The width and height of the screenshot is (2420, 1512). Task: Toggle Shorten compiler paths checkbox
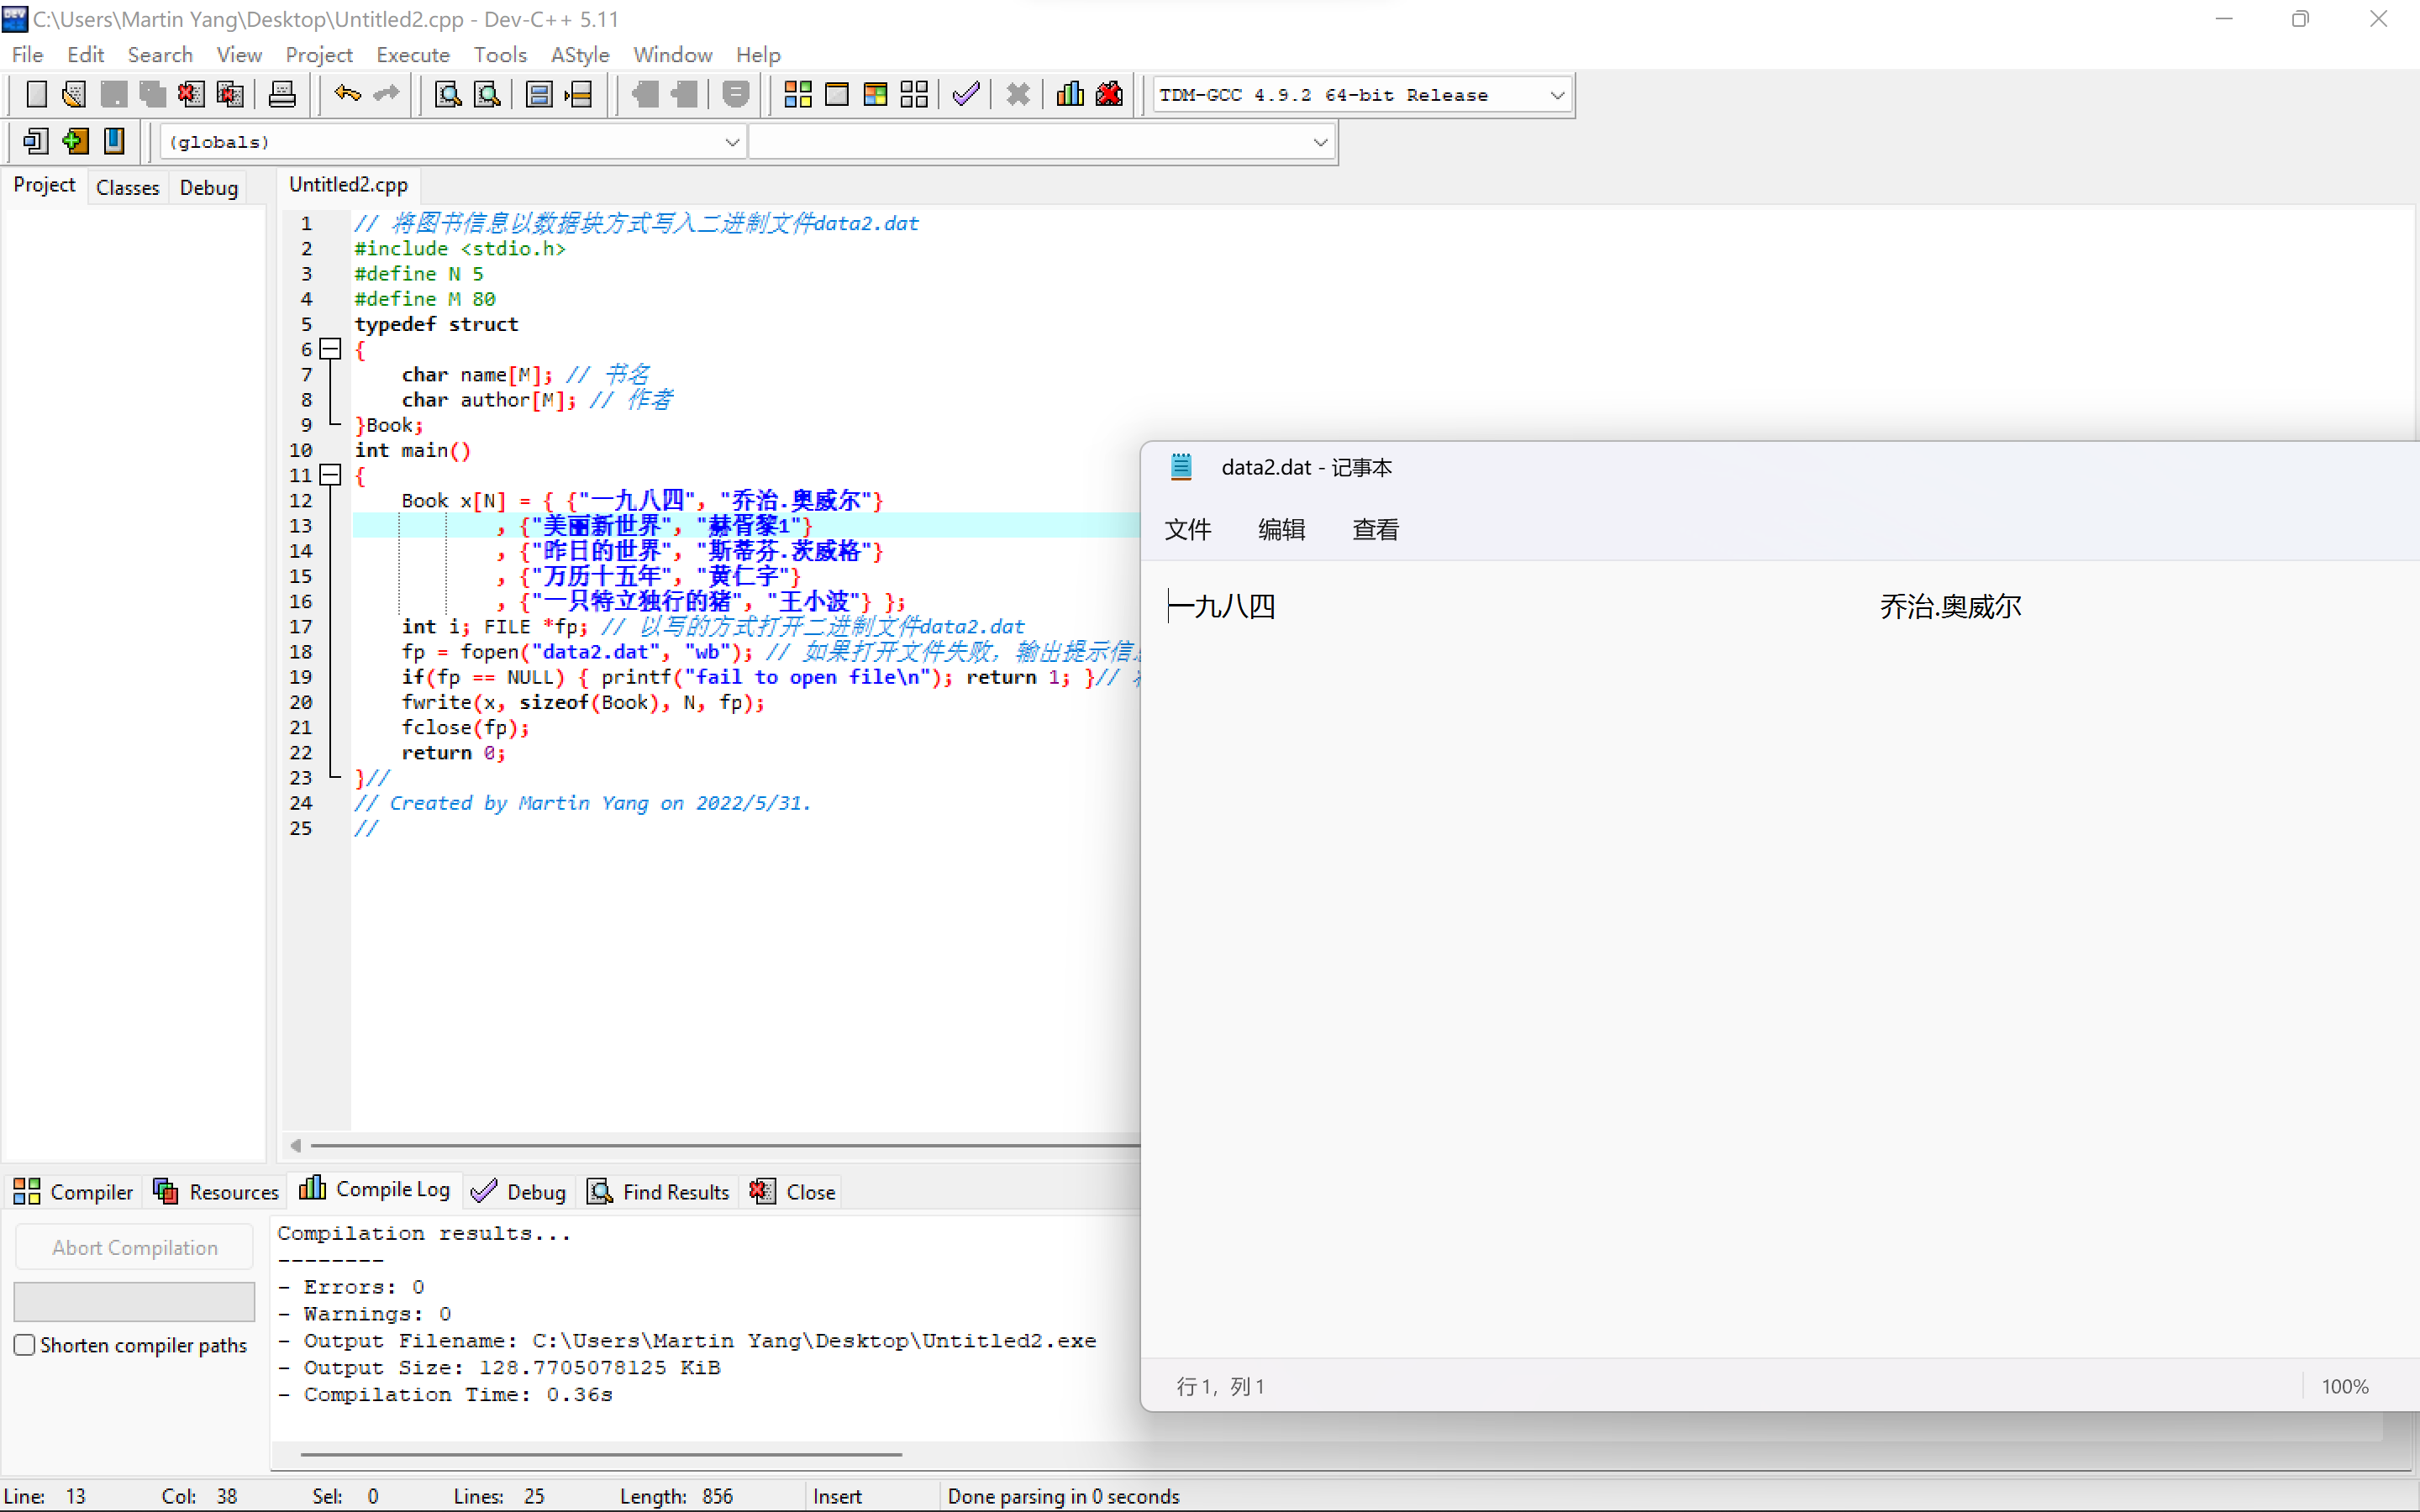tap(25, 1344)
